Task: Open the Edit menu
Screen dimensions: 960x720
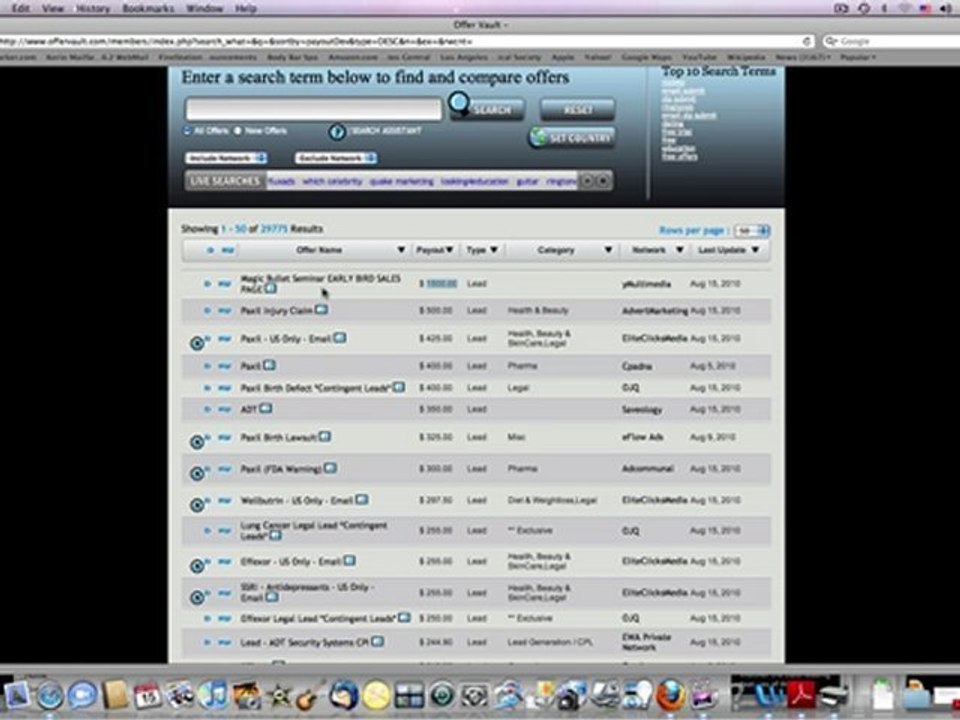Action: point(20,8)
